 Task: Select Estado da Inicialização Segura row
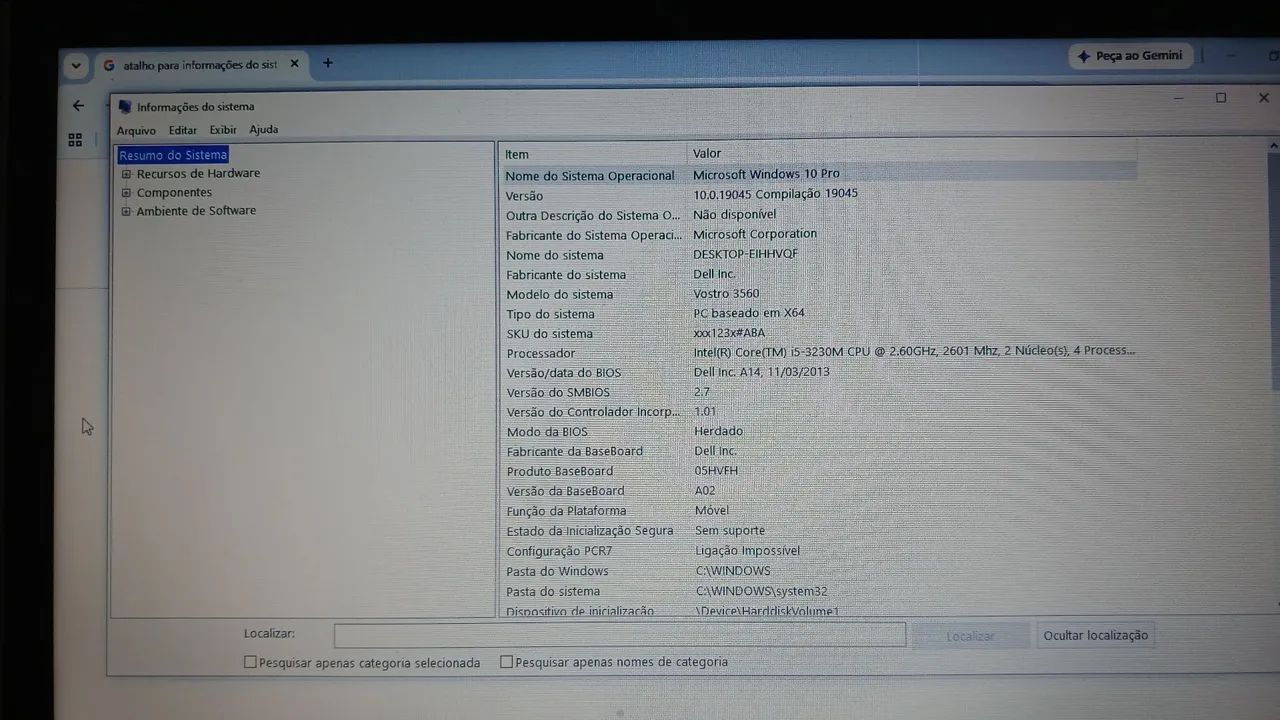(x=818, y=531)
